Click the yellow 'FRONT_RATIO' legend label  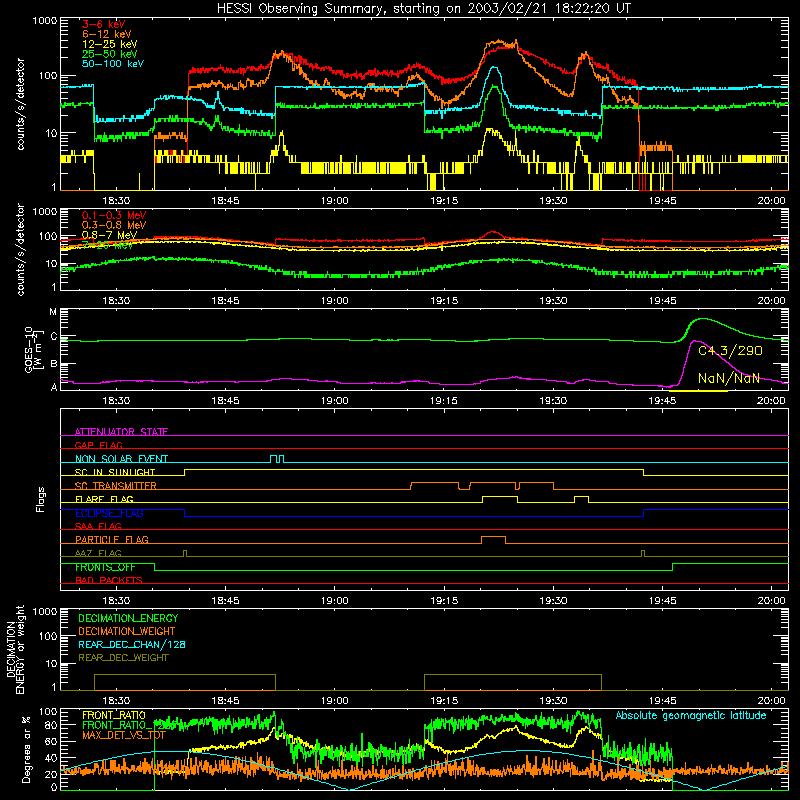point(114,716)
